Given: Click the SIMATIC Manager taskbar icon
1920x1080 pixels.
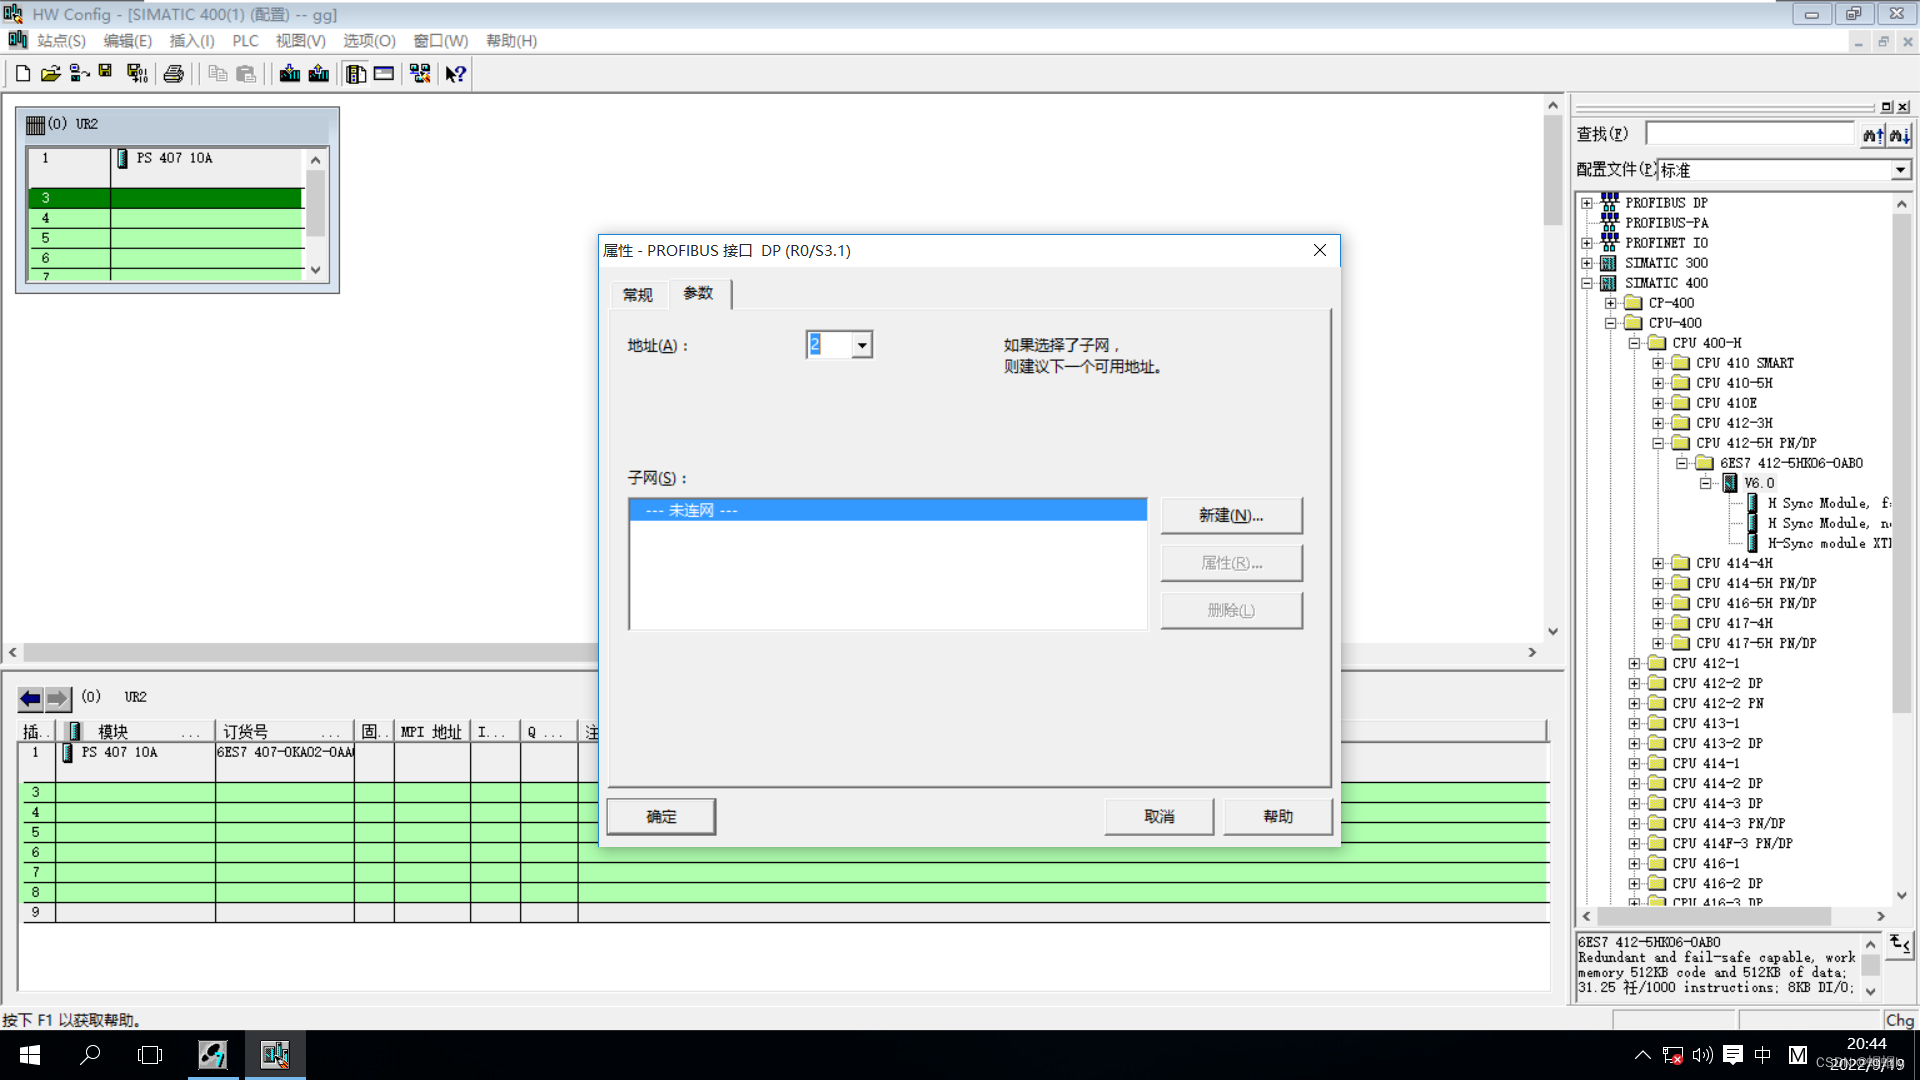Looking at the screenshot, I should 213,1055.
